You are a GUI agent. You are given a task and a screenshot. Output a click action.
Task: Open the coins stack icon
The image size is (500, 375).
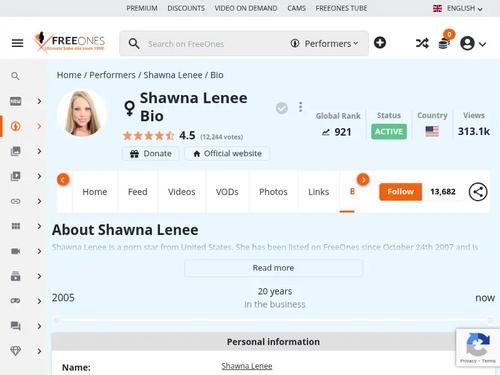pos(444,43)
